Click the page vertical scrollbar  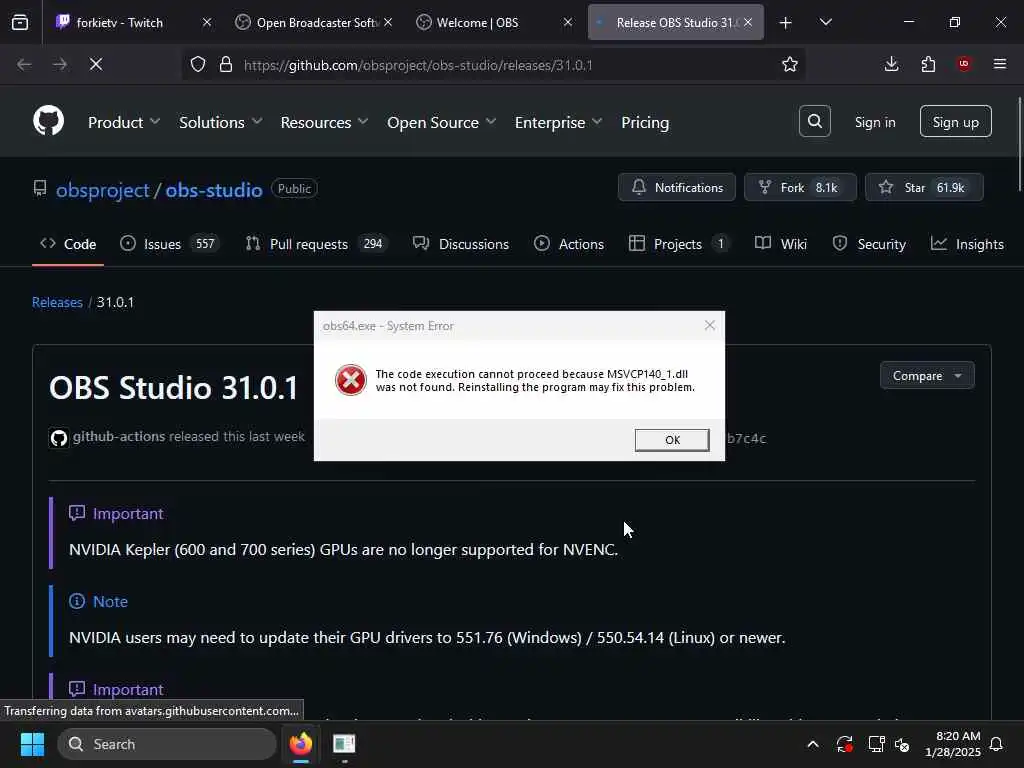click(x=1019, y=145)
